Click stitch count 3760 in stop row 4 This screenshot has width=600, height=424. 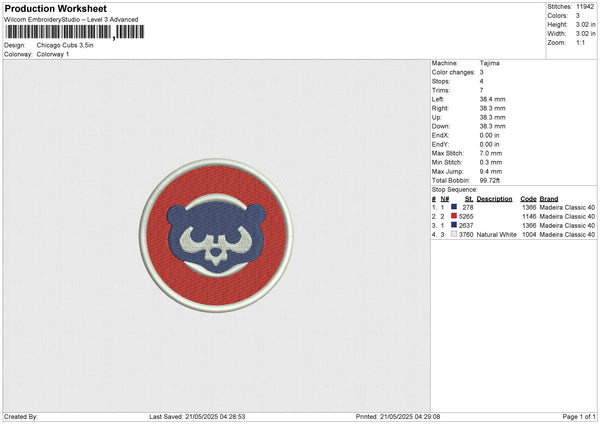coord(466,235)
